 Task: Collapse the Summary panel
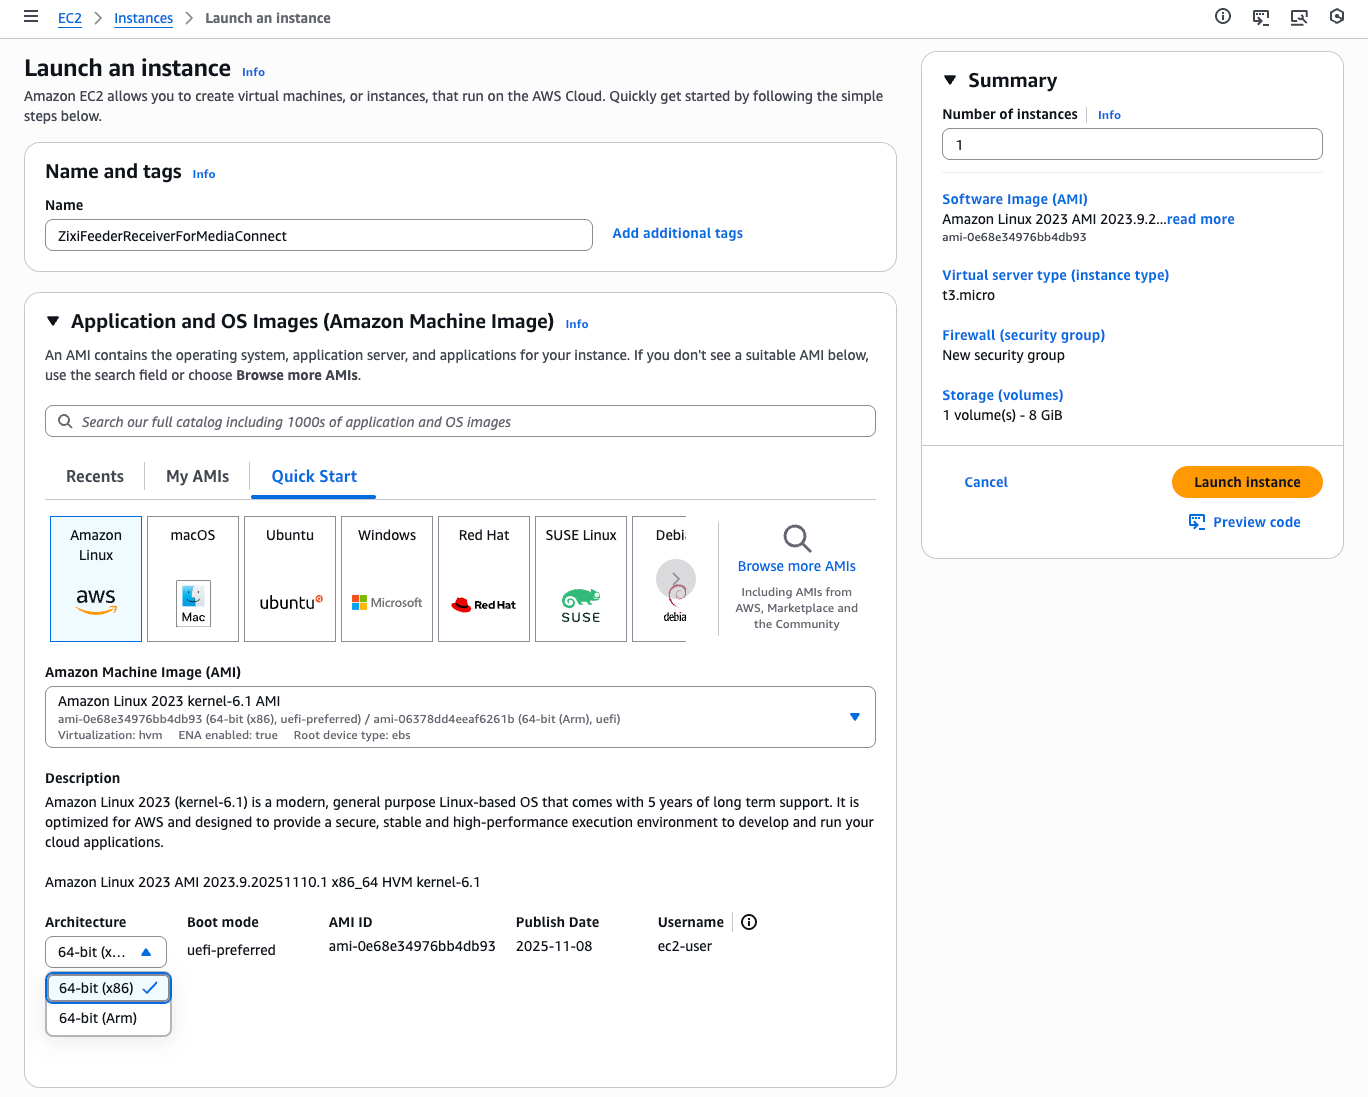[x=950, y=80]
